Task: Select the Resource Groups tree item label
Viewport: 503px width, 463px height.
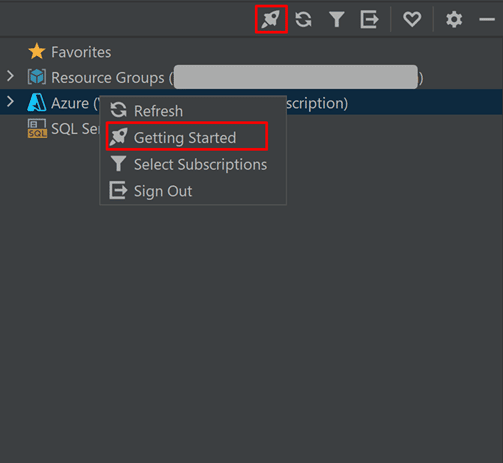Action: tap(108, 78)
